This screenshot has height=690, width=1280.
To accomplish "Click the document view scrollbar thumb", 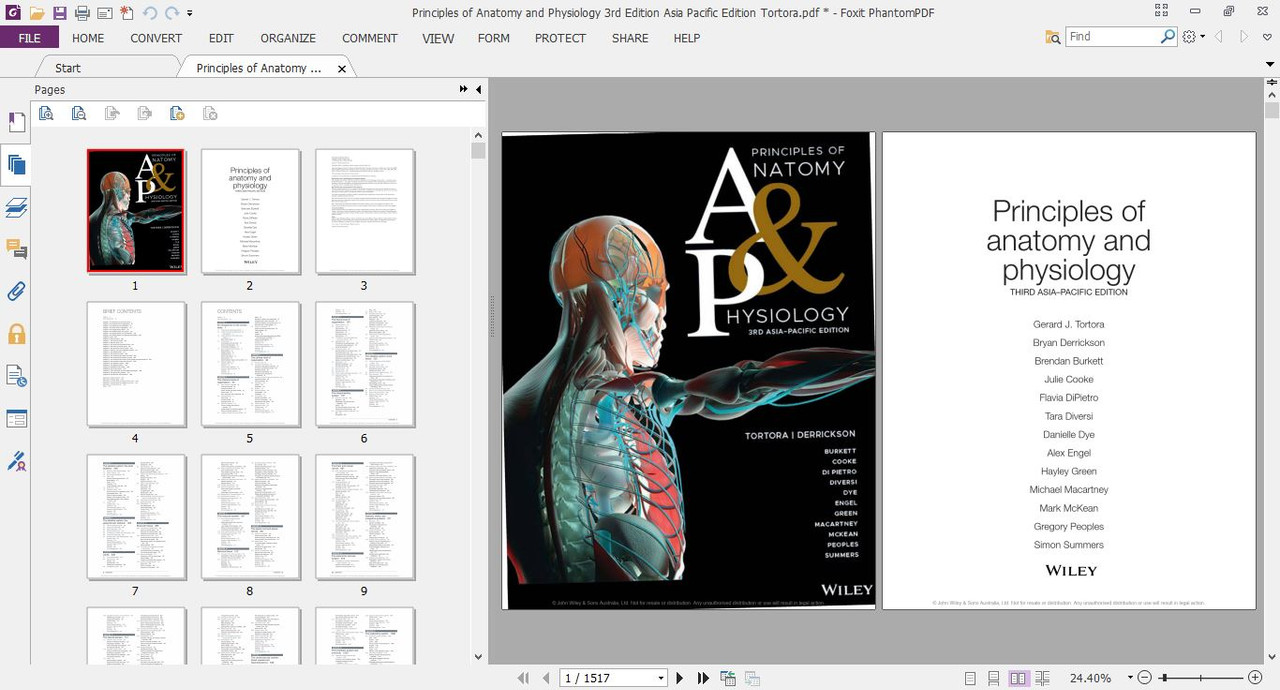I will click(x=1272, y=109).
